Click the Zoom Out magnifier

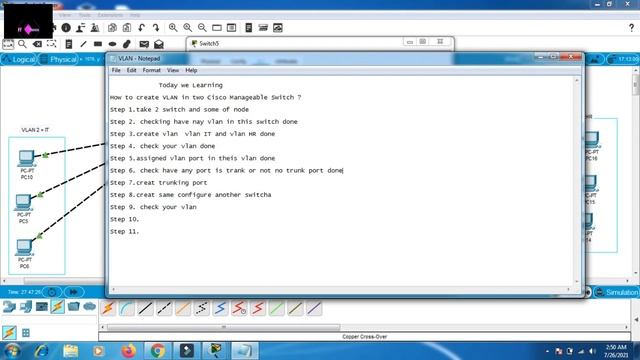(x=202, y=28)
